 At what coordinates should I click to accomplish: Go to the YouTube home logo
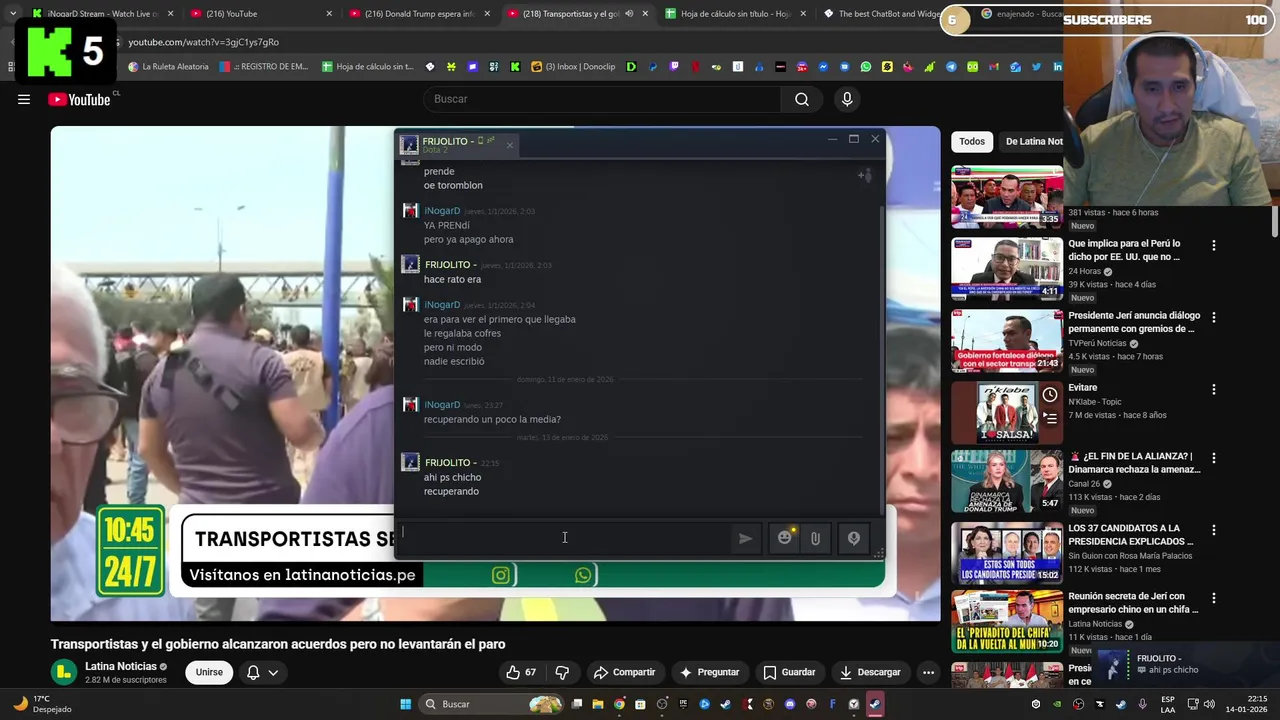click(x=79, y=99)
